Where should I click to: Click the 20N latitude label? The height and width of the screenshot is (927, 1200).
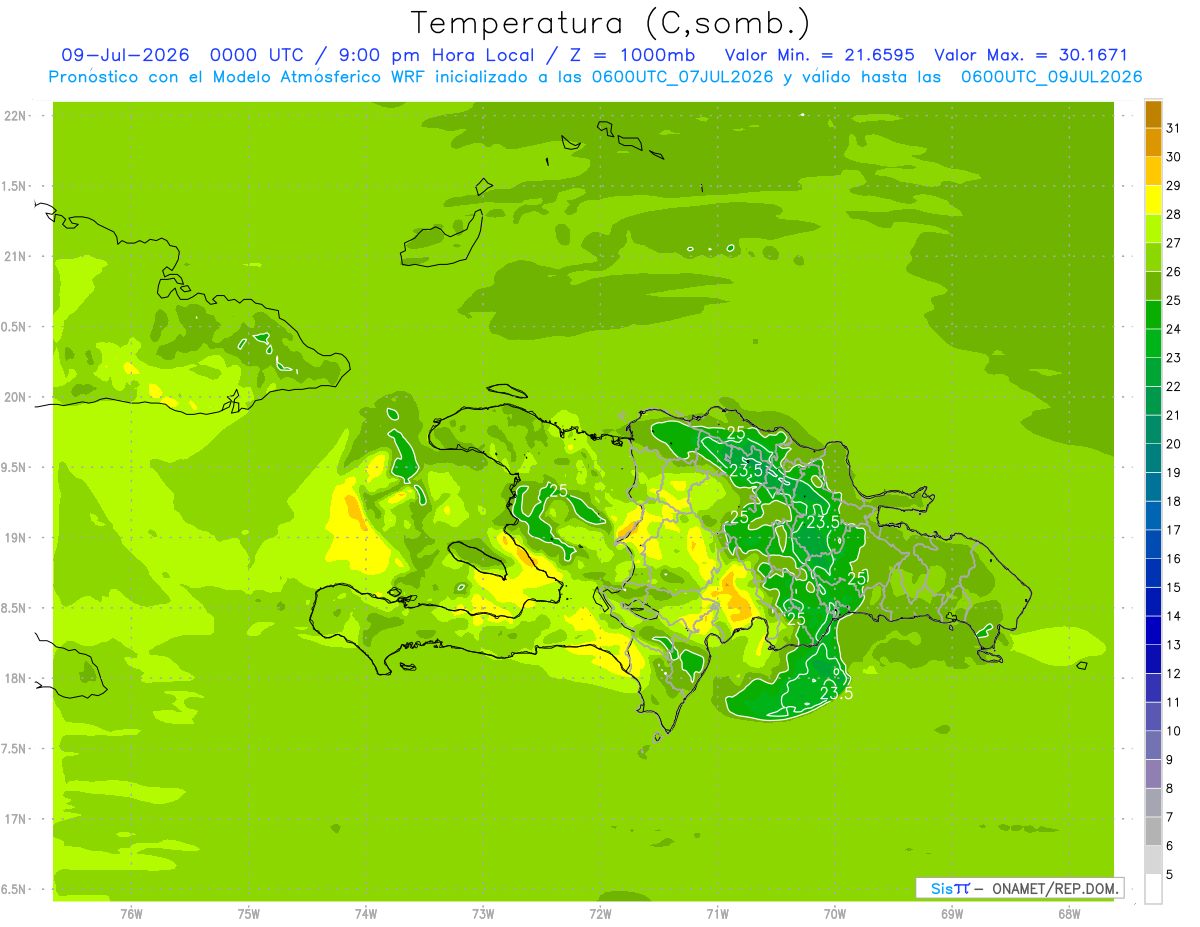pos(16,397)
